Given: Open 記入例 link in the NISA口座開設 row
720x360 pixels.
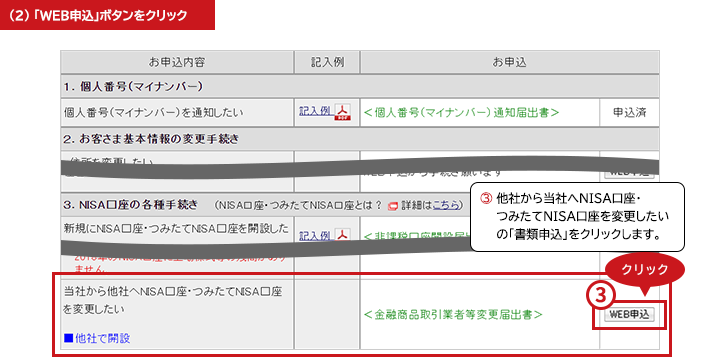Looking at the screenshot, I should pyautogui.click(x=315, y=236).
